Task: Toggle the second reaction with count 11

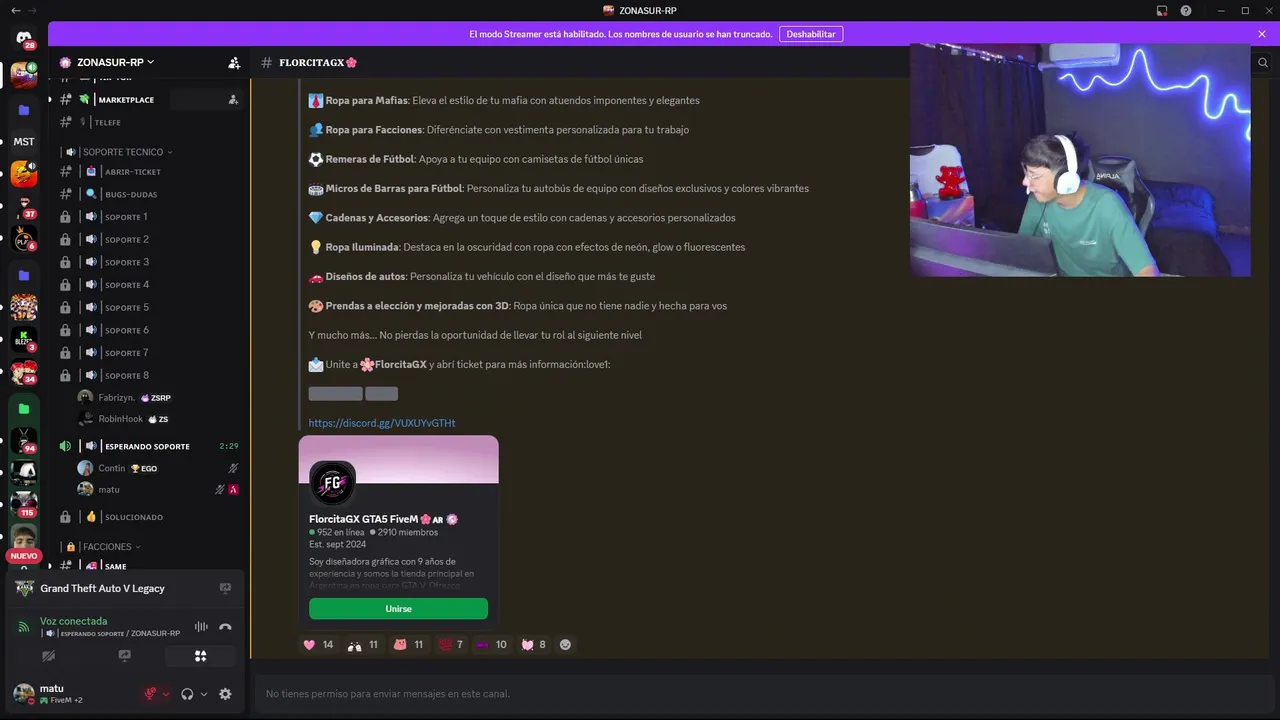Action: (x=363, y=645)
